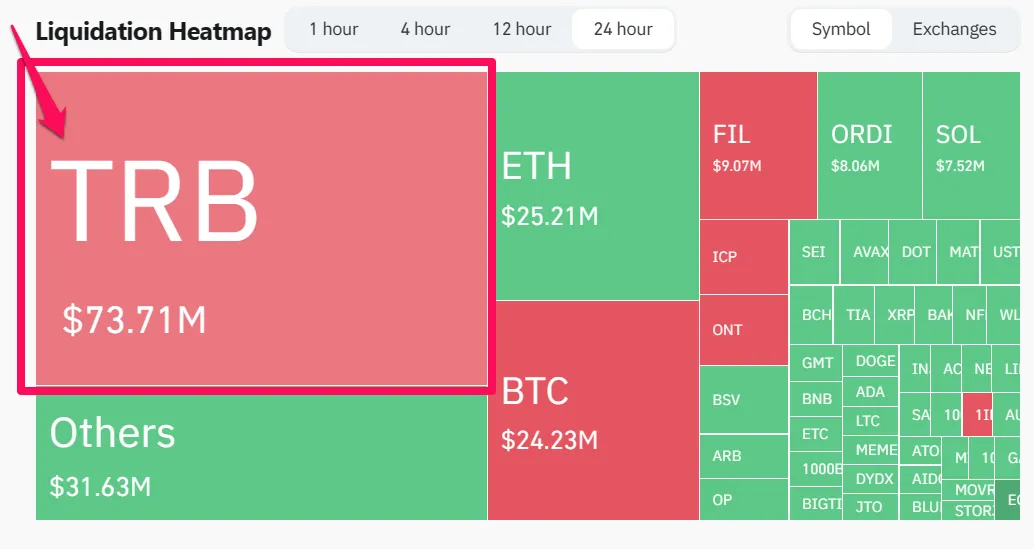Select the red ONT tile

(744, 330)
